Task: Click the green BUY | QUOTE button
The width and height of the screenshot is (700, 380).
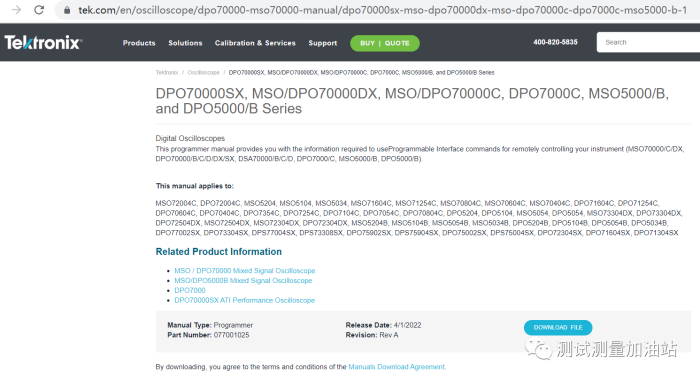Action: coord(385,43)
